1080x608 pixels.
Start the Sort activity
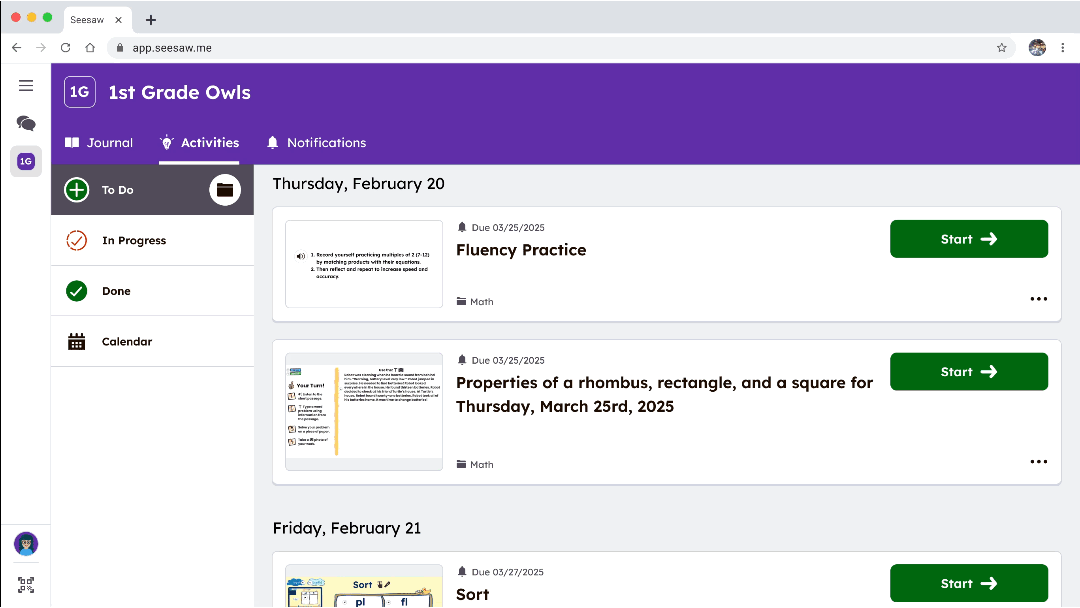[x=968, y=583]
